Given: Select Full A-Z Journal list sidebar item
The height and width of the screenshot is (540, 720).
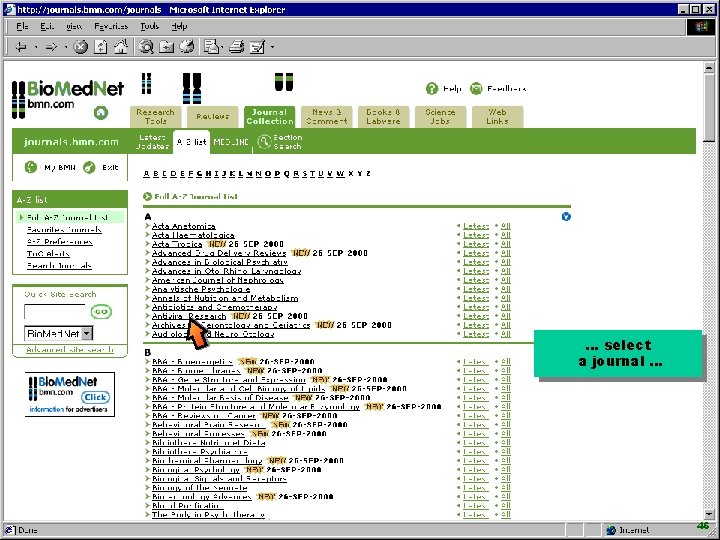Looking at the screenshot, I should 70,217.
